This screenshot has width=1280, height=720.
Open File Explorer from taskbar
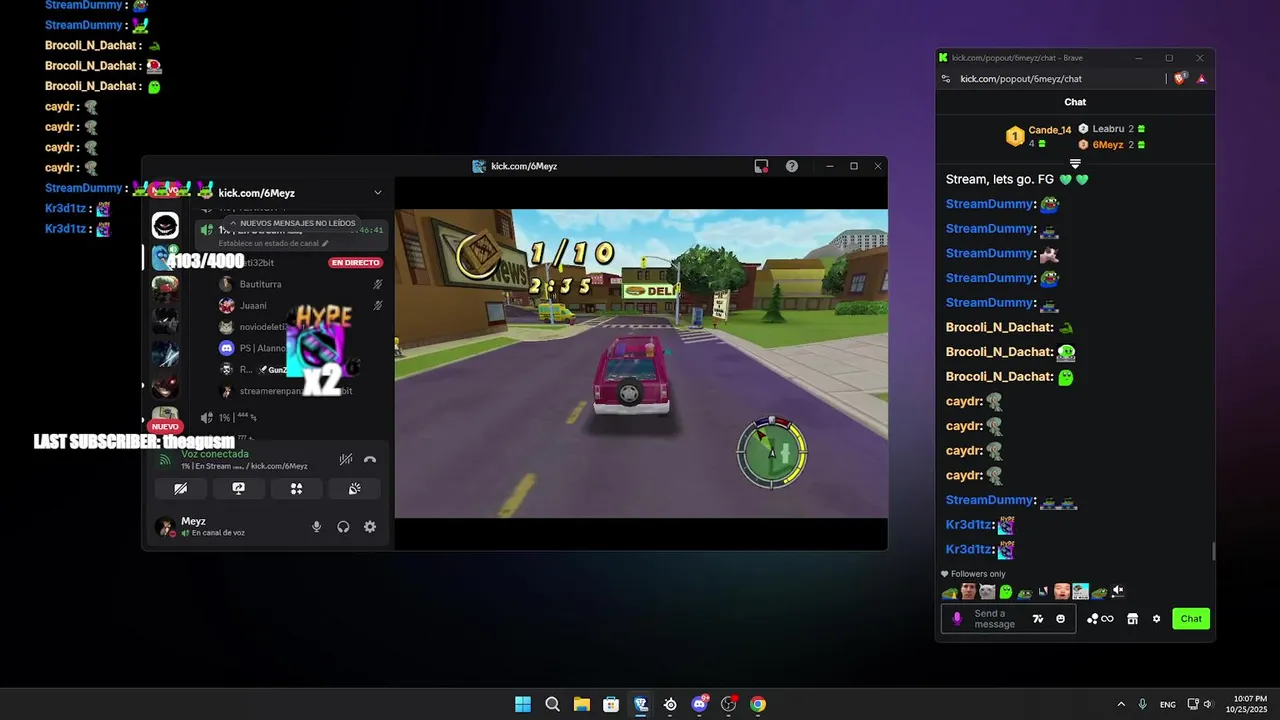pyautogui.click(x=582, y=704)
